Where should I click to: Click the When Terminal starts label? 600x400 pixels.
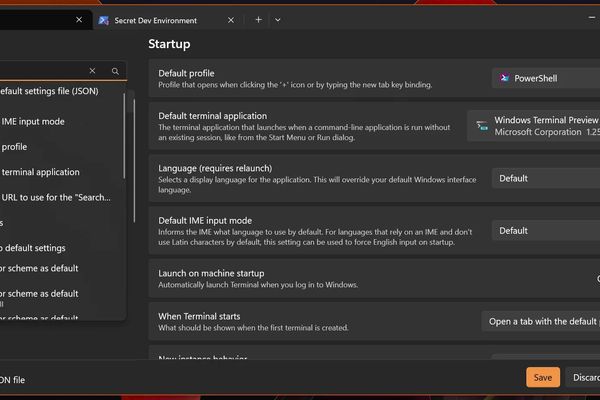tap(199, 317)
